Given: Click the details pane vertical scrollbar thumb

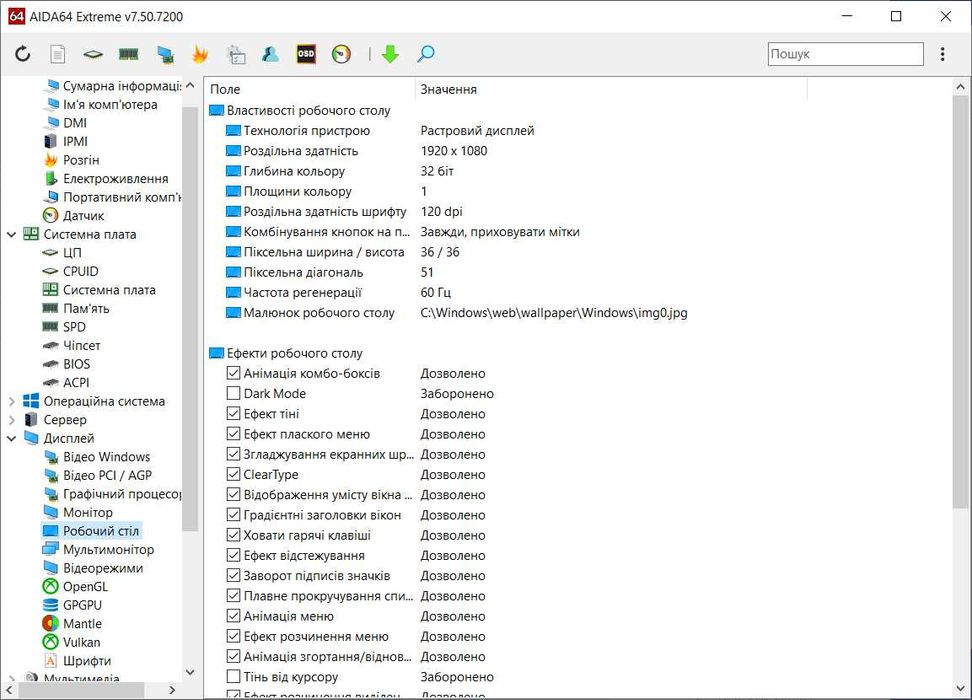Looking at the screenshot, I should (961, 302).
